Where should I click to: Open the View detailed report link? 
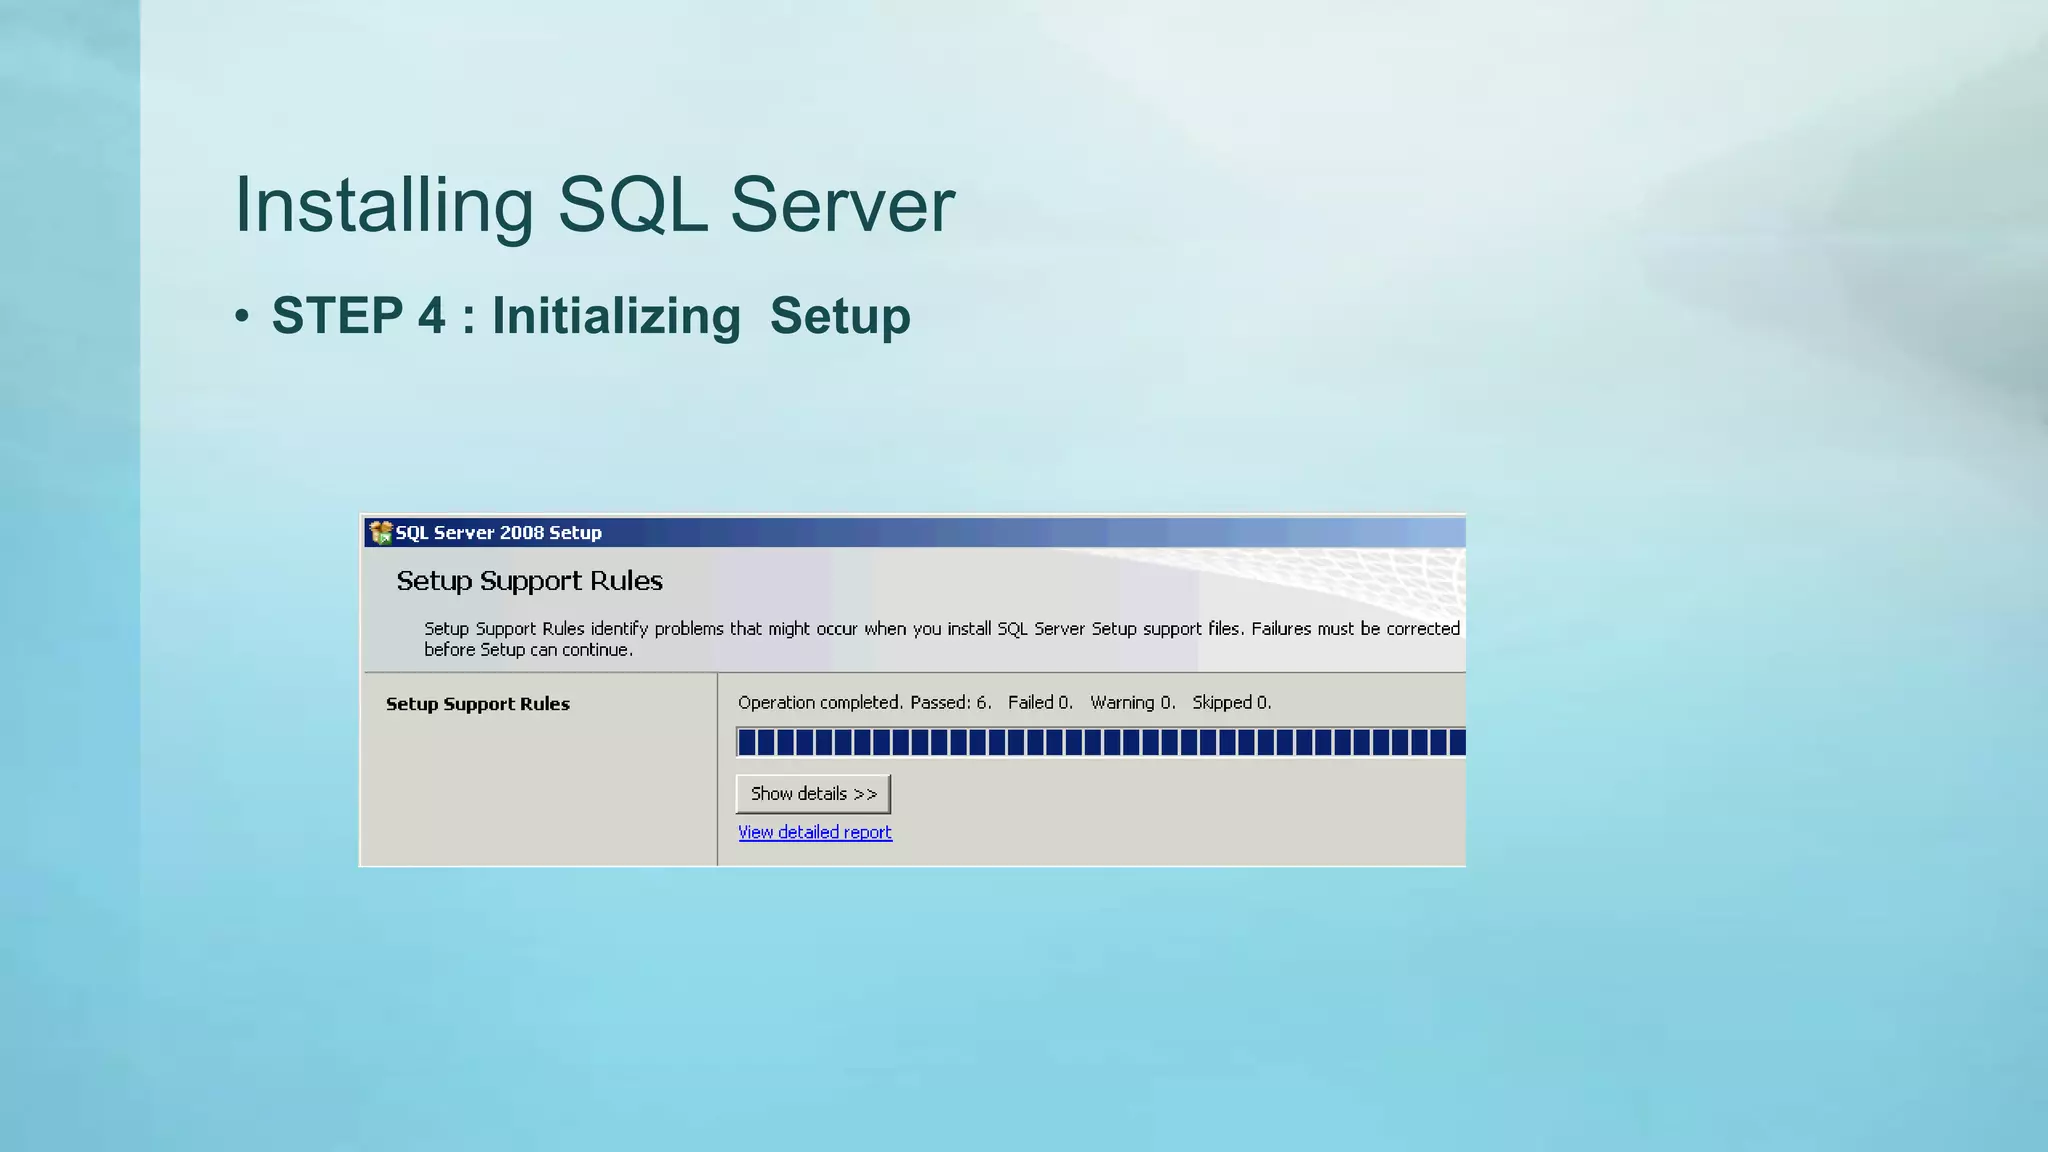click(815, 832)
